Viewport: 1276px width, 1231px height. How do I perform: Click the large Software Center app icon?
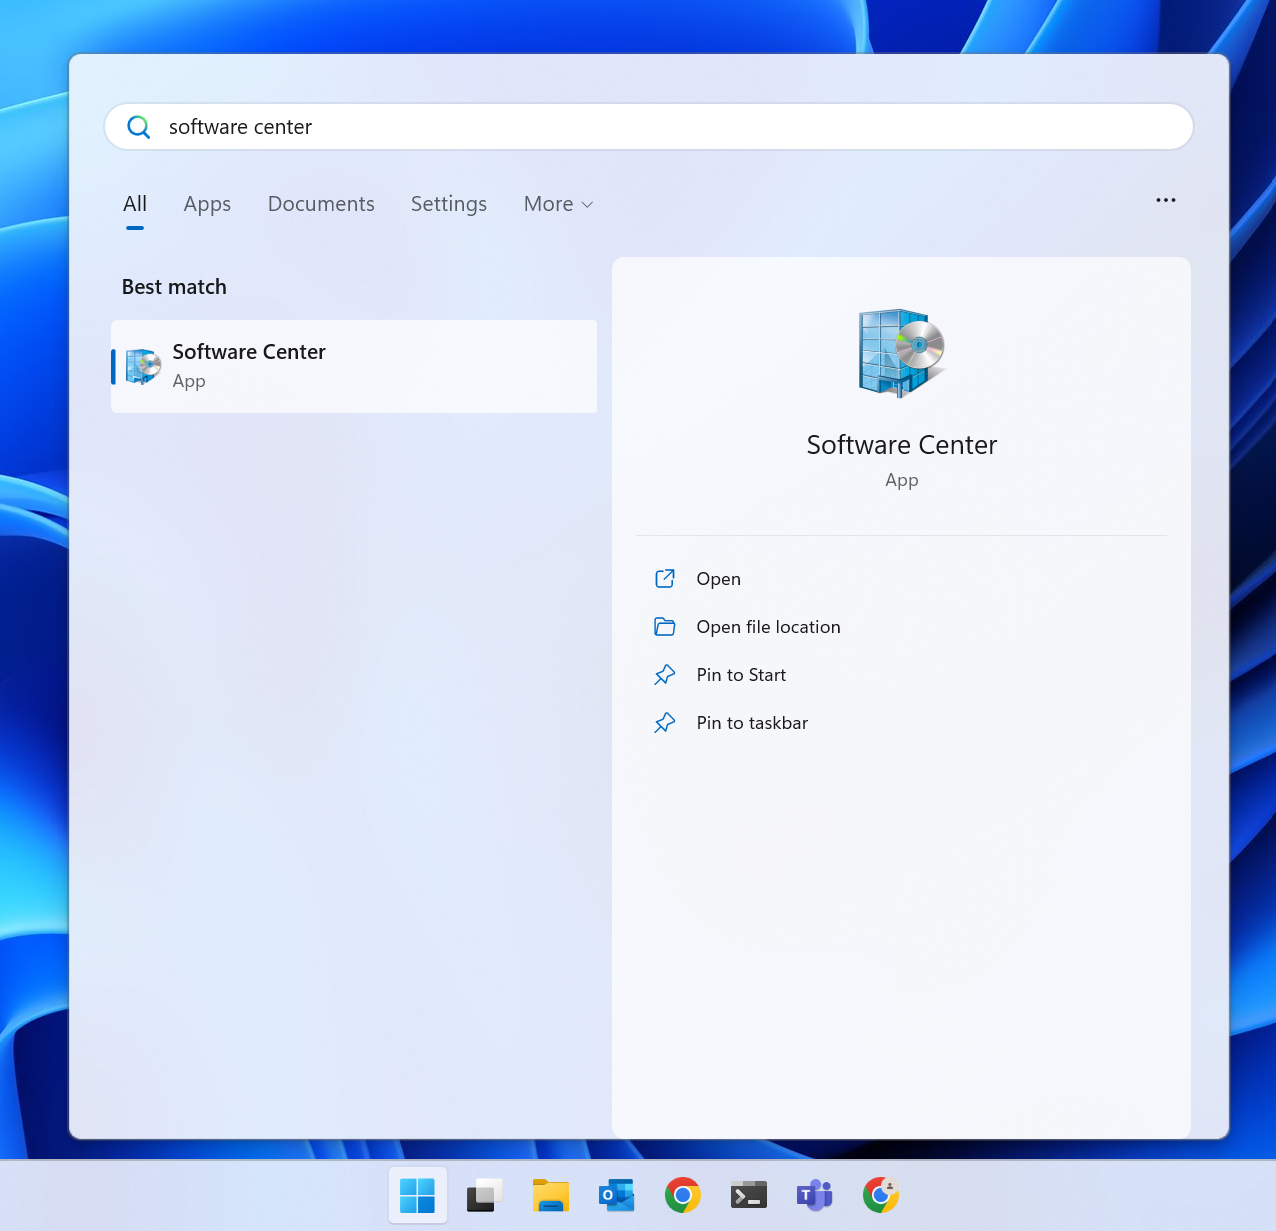tap(901, 352)
